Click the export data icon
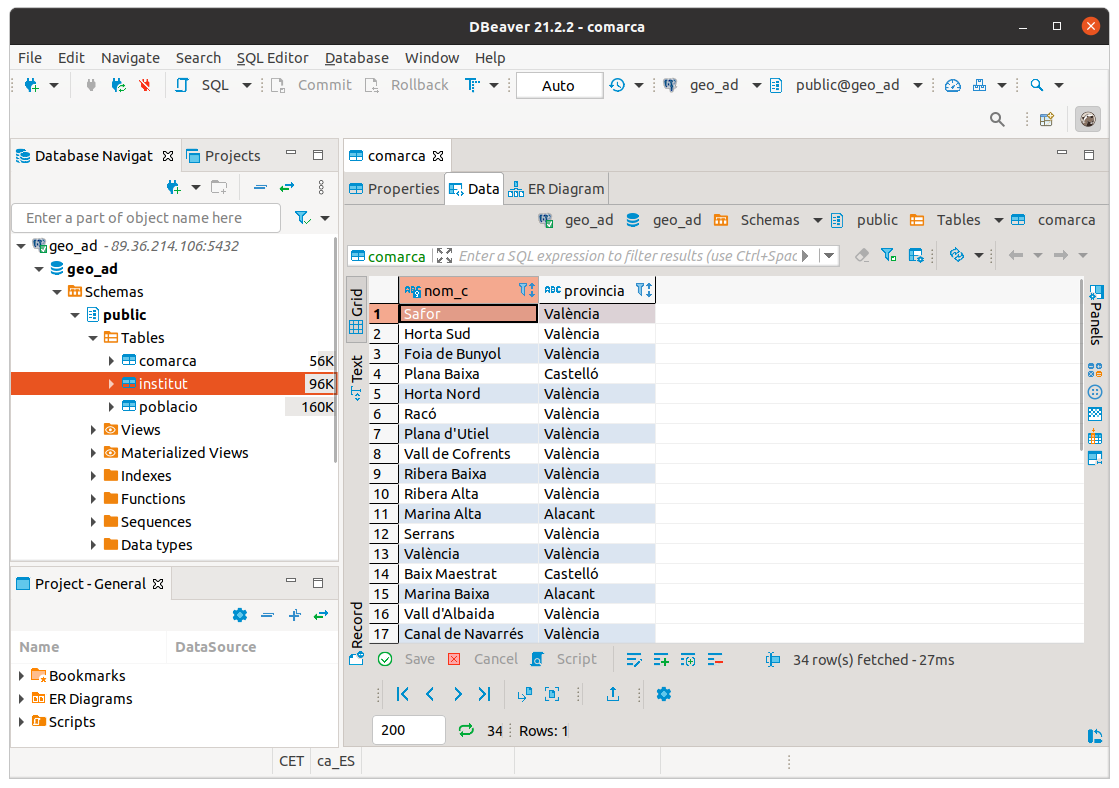This screenshot has width=1119, height=788. pyautogui.click(x=613, y=694)
